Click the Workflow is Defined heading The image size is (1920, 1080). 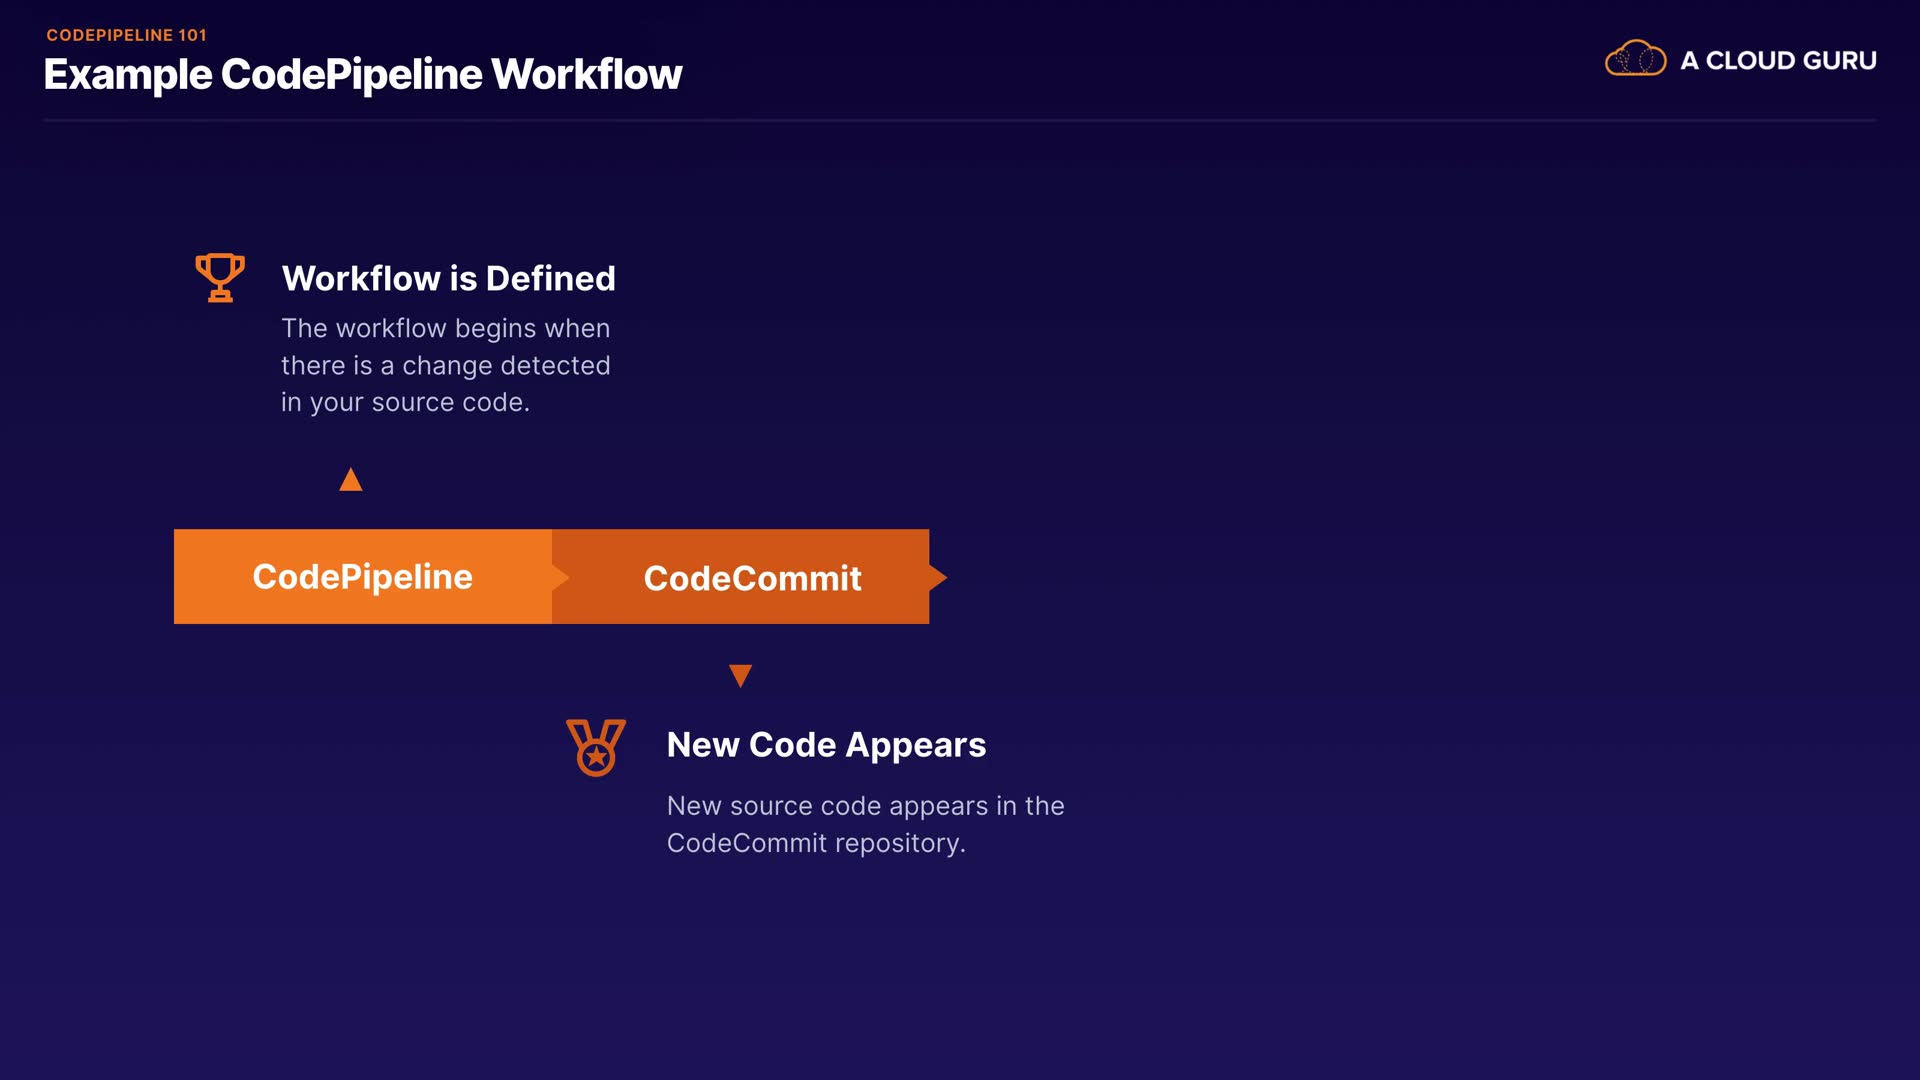tap(448, 278)
